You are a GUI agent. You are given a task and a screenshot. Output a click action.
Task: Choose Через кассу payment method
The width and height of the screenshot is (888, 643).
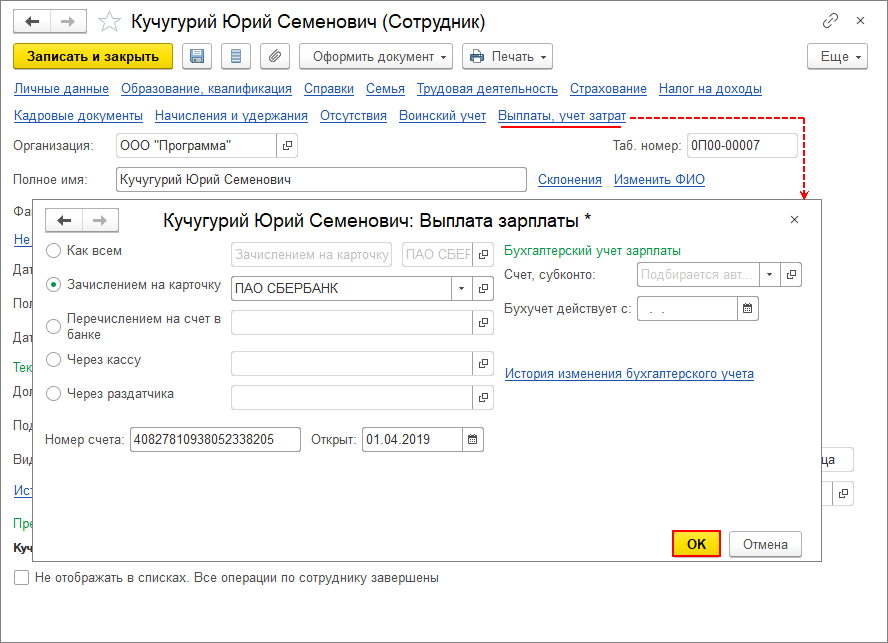[53, 360]
